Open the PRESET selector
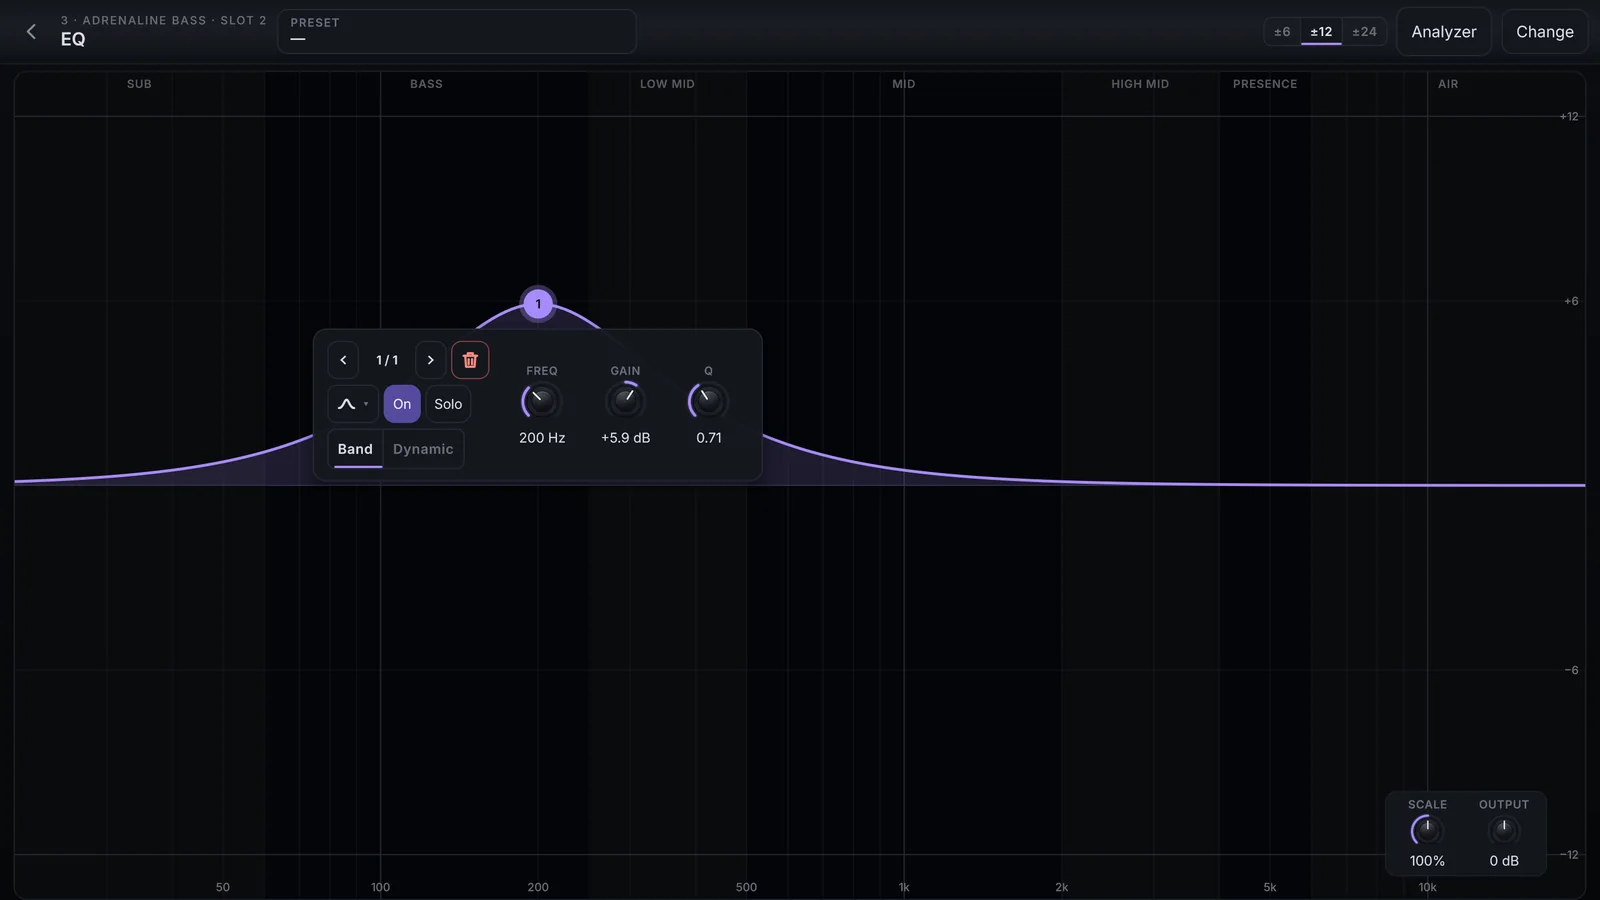 (x=457, y=32)
